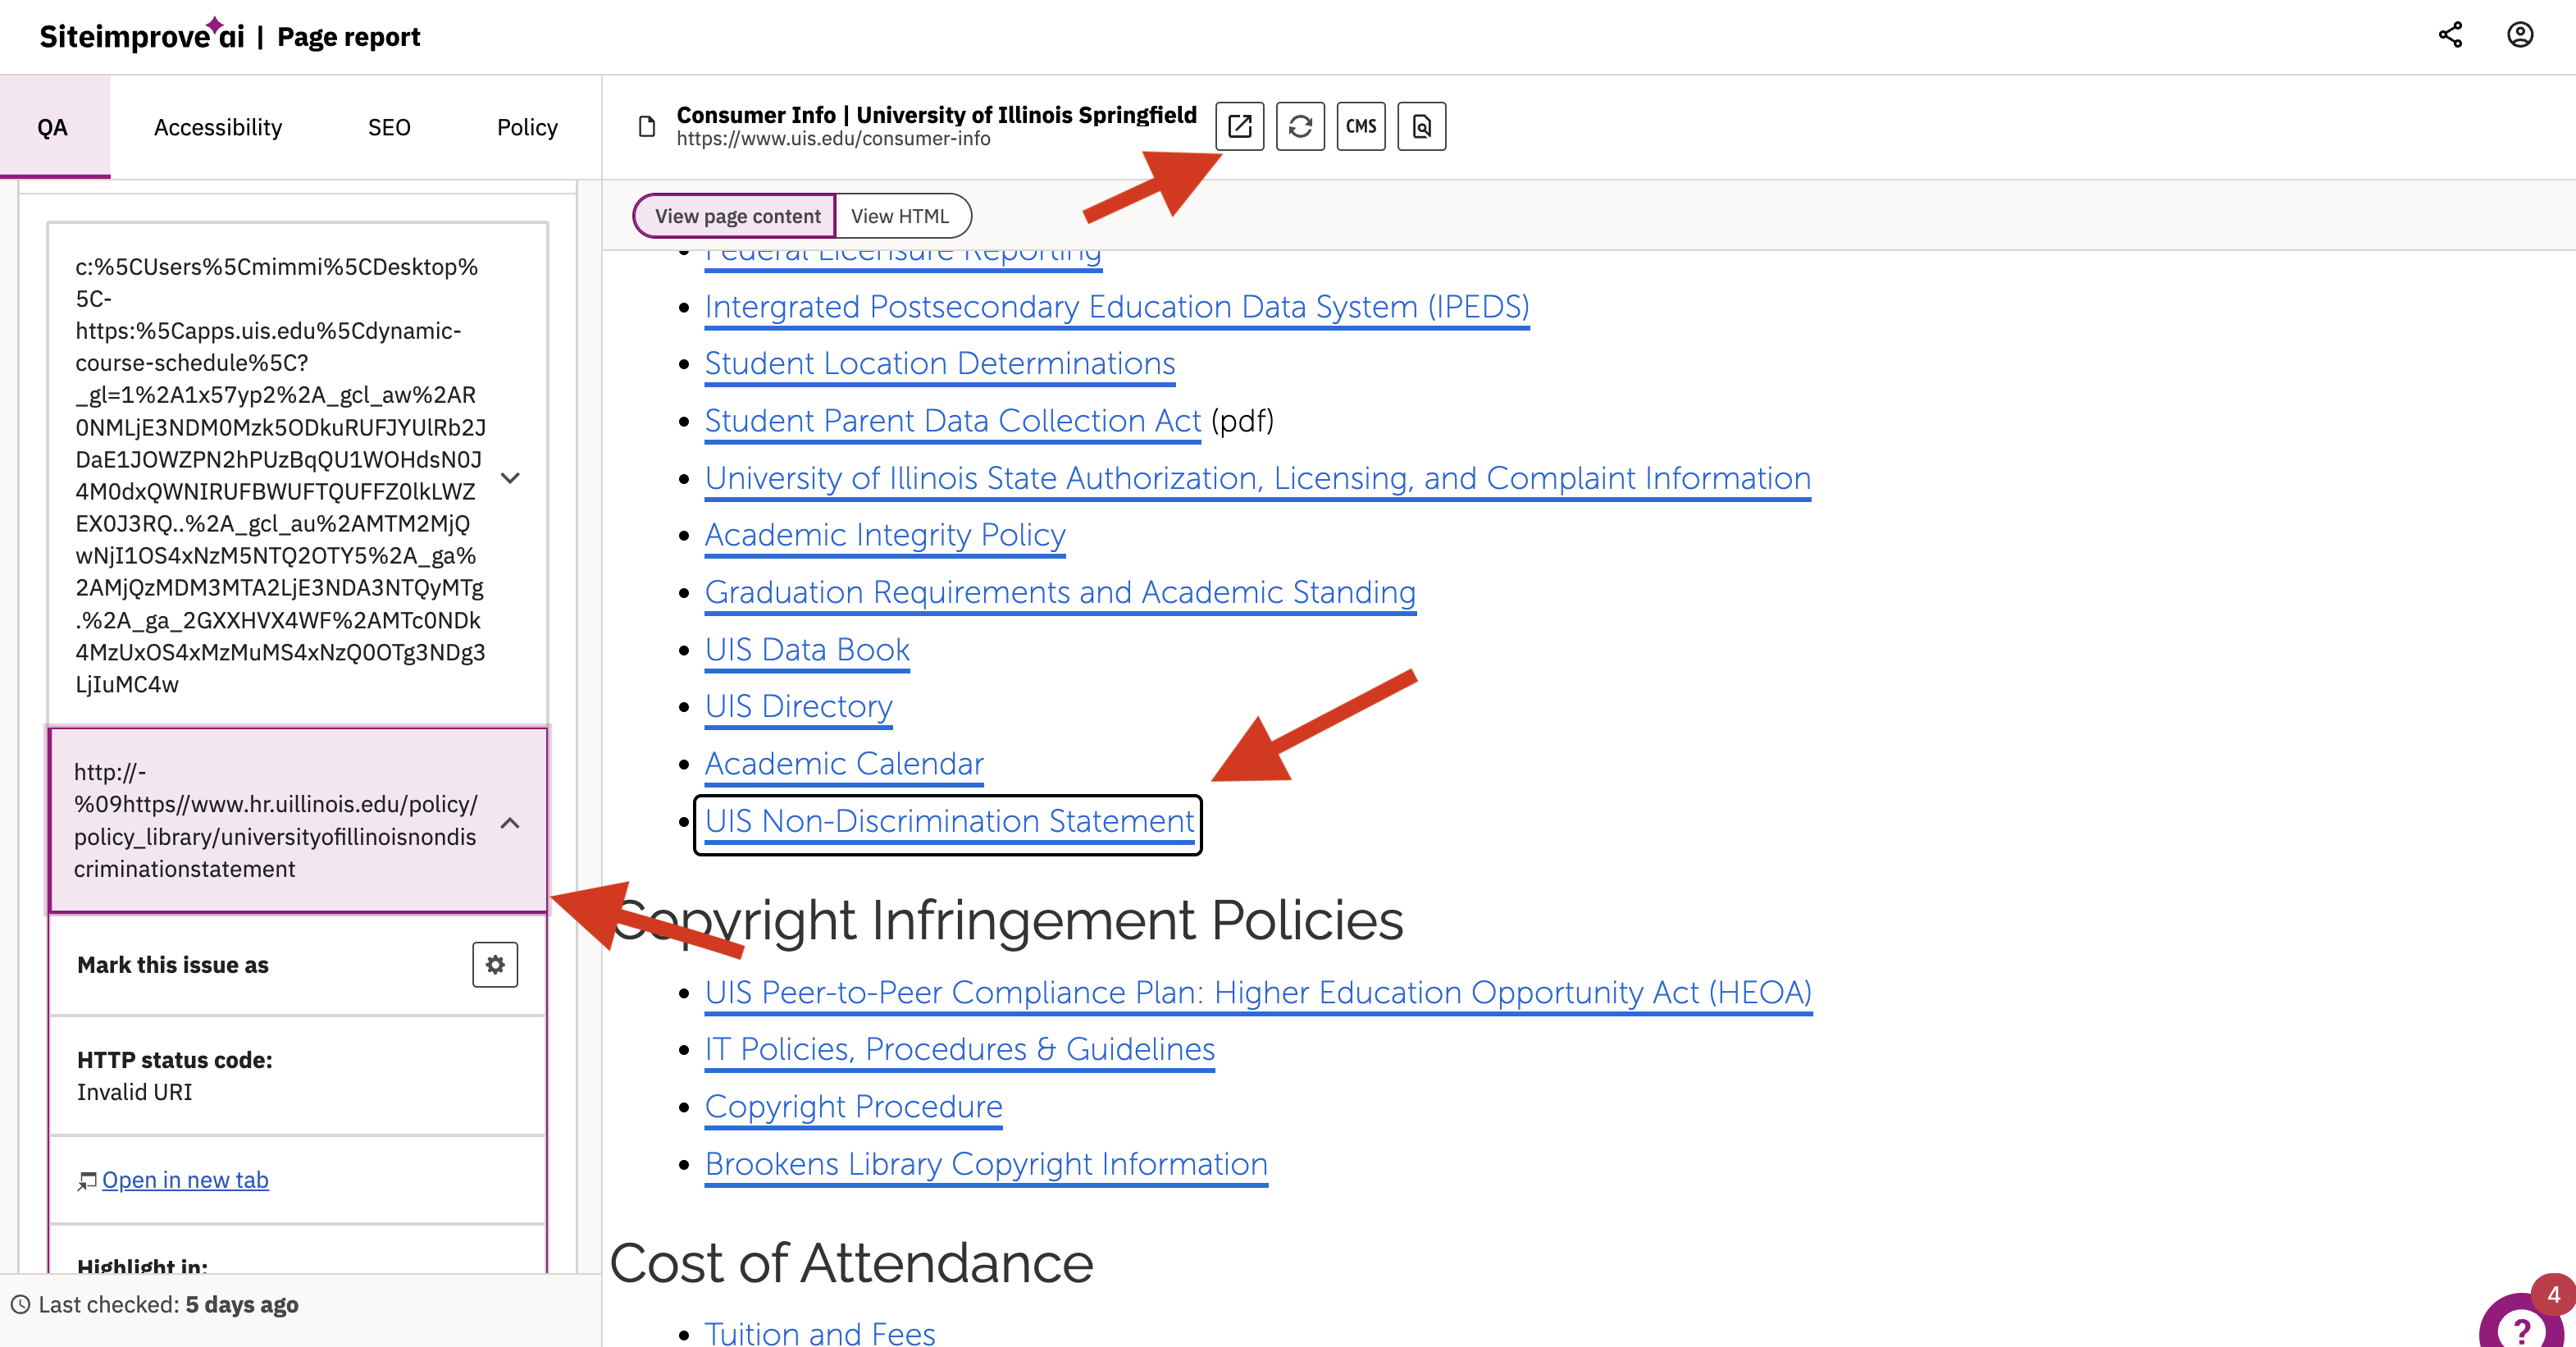The width and height of the screenshot is (2576, 1347).
Task: Expand the first broken URL issue card
Action: (x=511, y=478)
